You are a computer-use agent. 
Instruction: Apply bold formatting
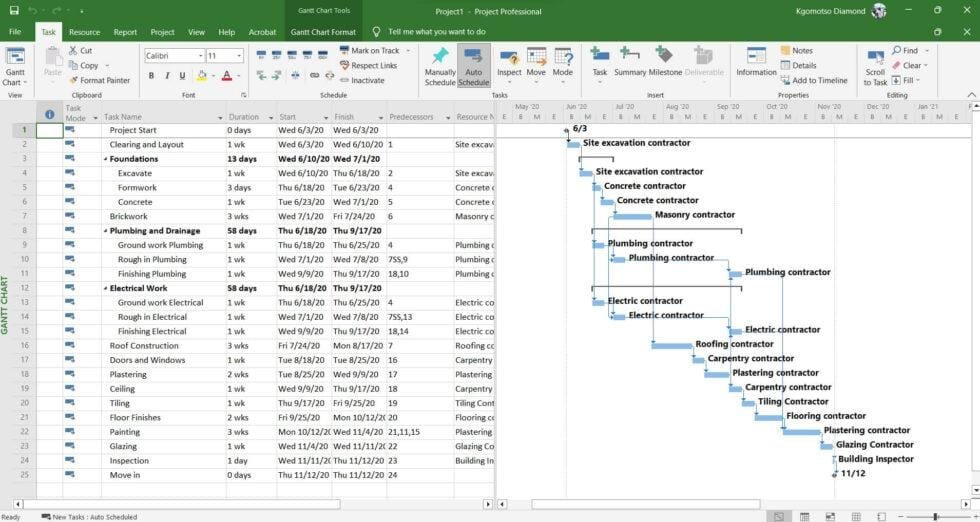pos(151,76)
